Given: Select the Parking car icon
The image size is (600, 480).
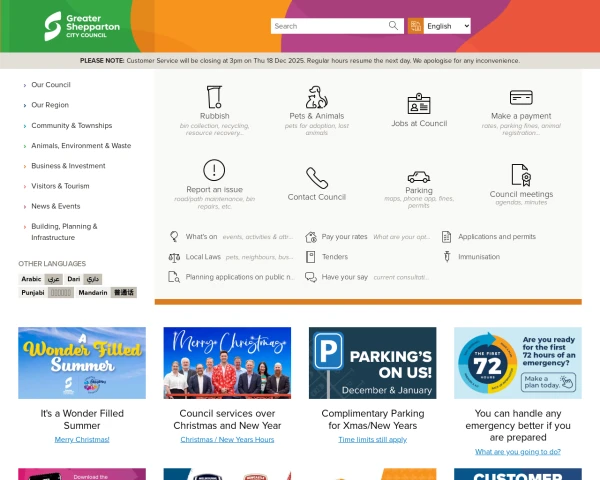Looking at the screenshot, I should 419,177.
